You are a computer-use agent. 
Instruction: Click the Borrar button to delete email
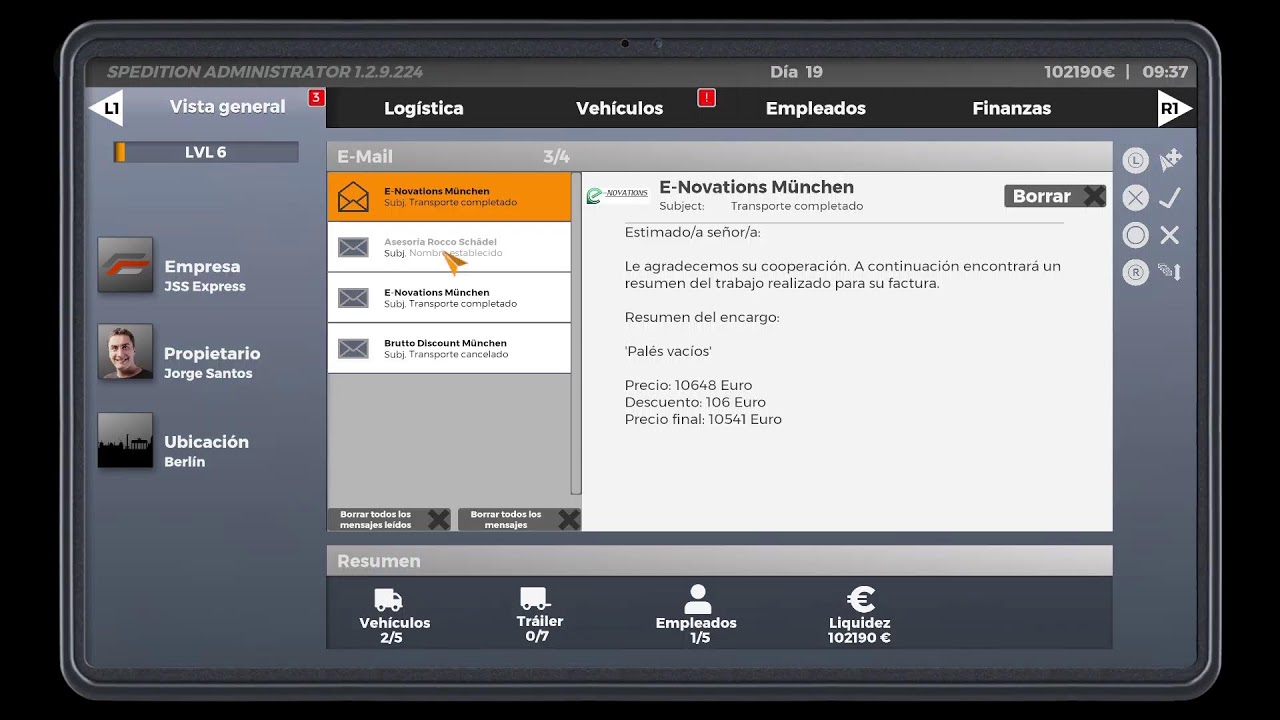[1055, 196]
